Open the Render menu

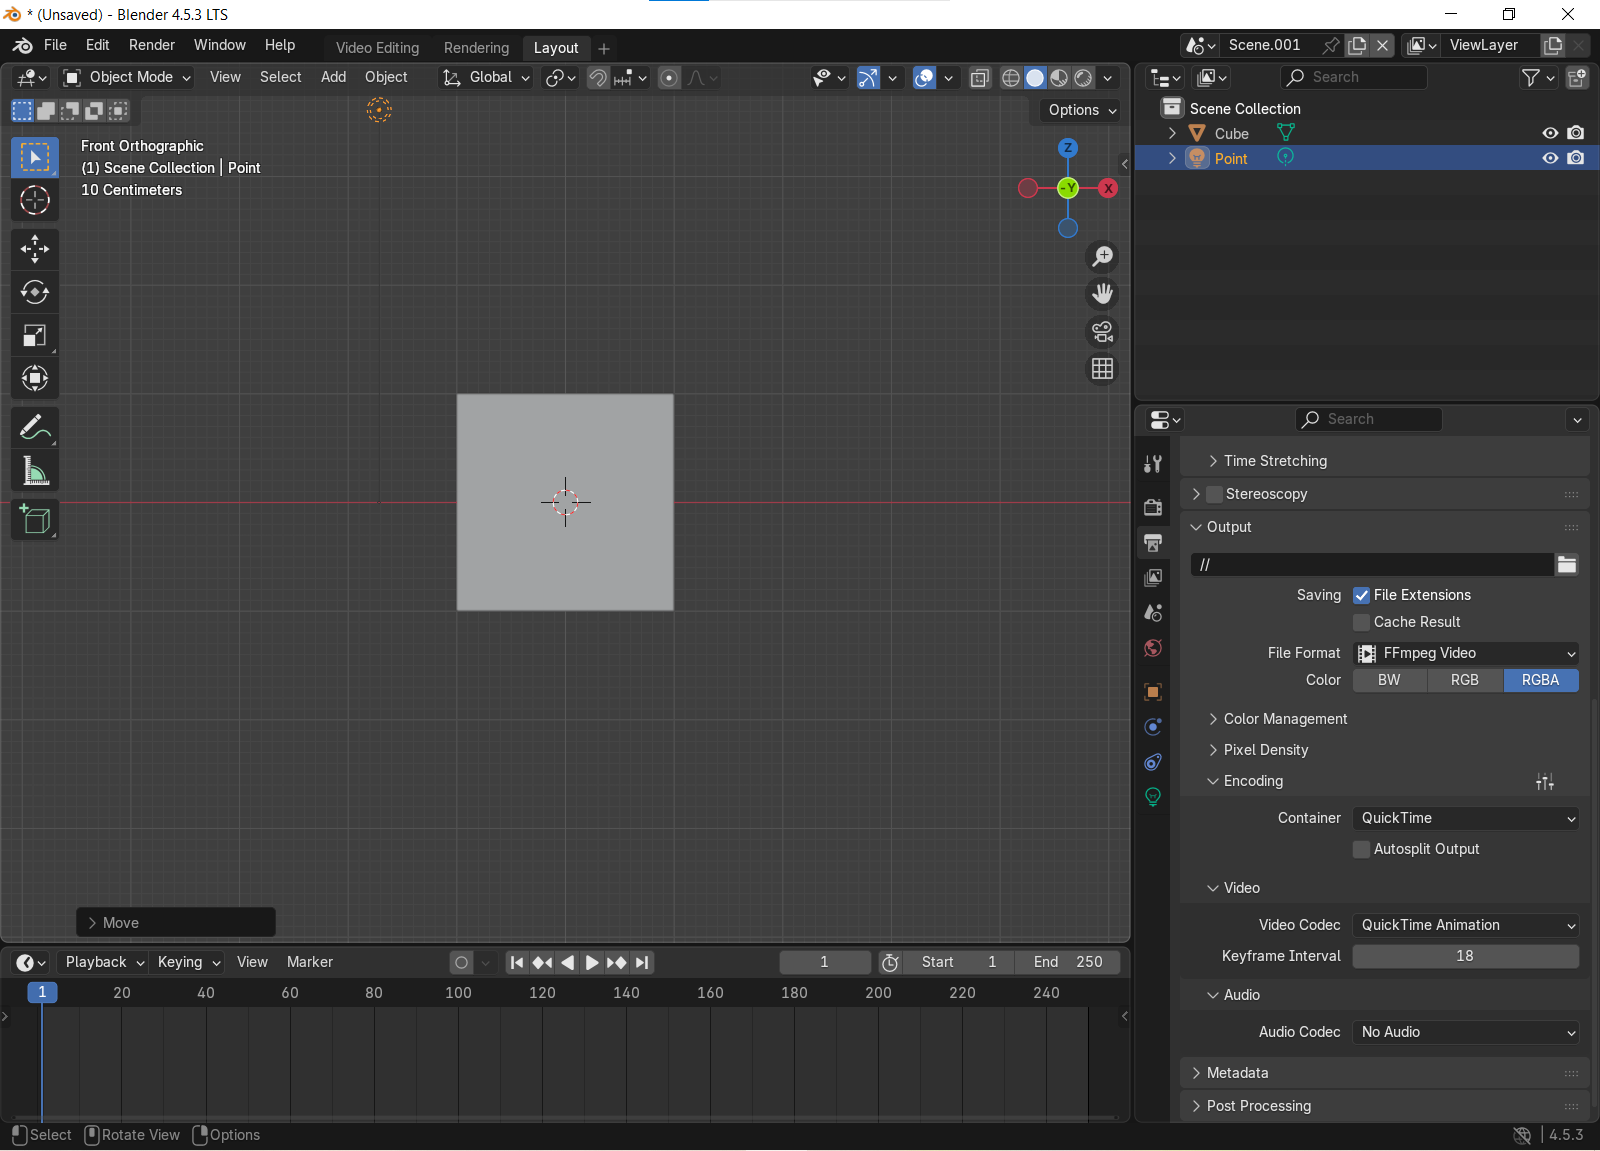(x=152, y=45)
